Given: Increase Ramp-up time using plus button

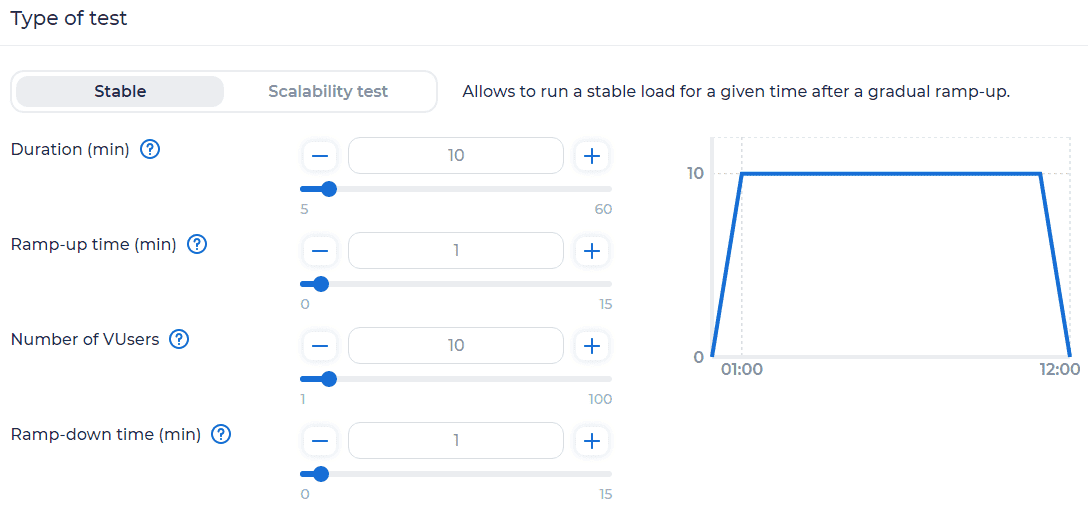Looking at the screenshot, I should (592, 251).
